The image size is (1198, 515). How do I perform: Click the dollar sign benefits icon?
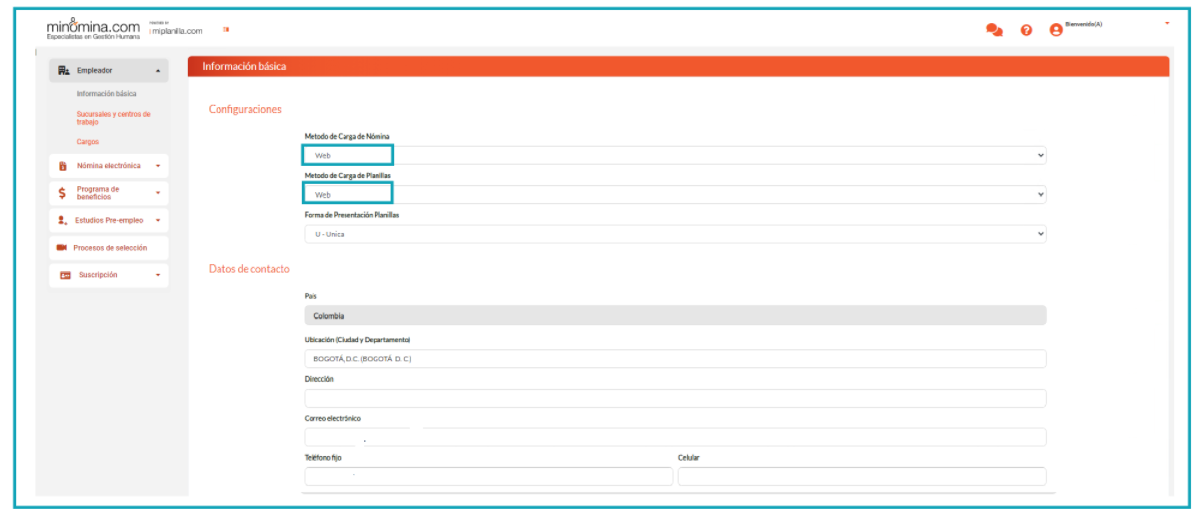click(x=63, y=193)
